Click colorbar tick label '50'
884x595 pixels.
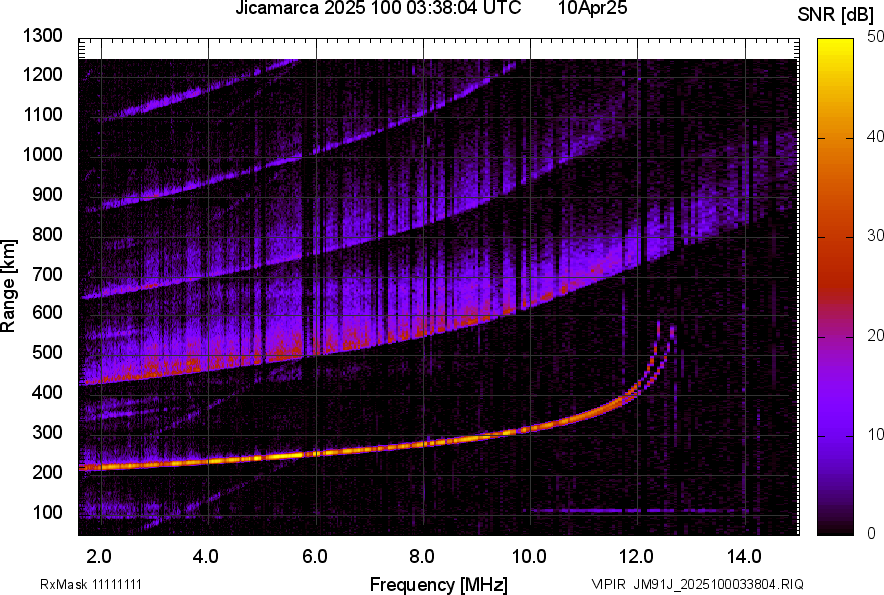875,37
